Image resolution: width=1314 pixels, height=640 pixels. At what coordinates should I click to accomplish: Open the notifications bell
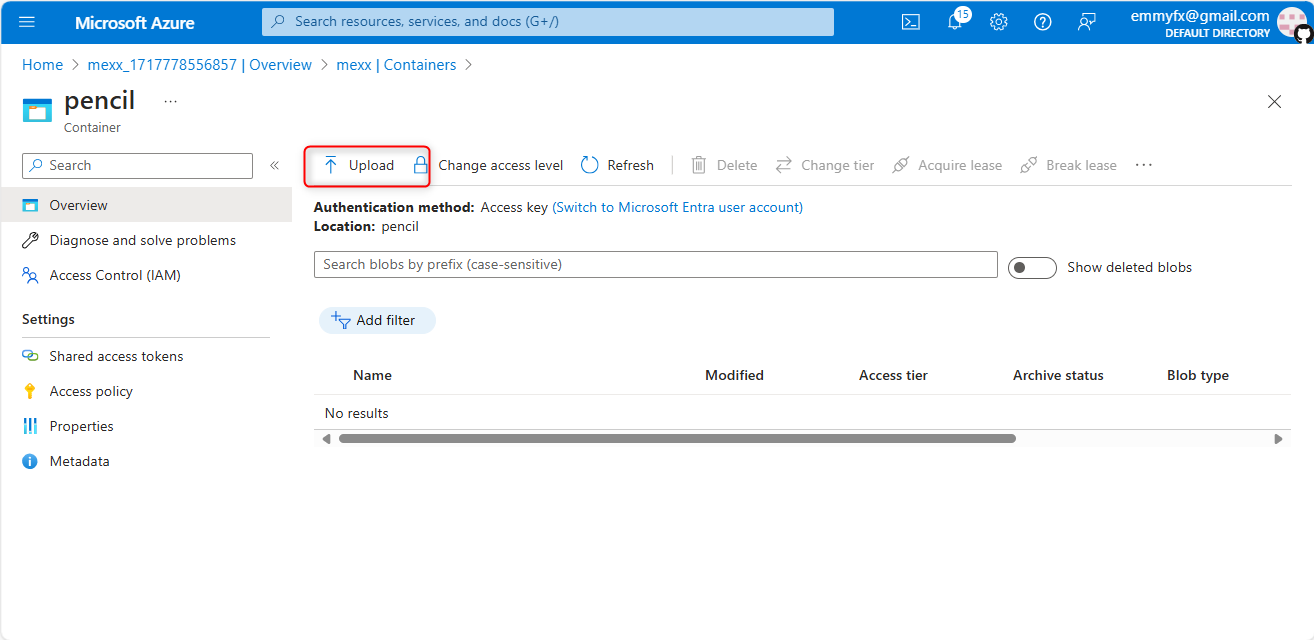(x=955, y=22)
